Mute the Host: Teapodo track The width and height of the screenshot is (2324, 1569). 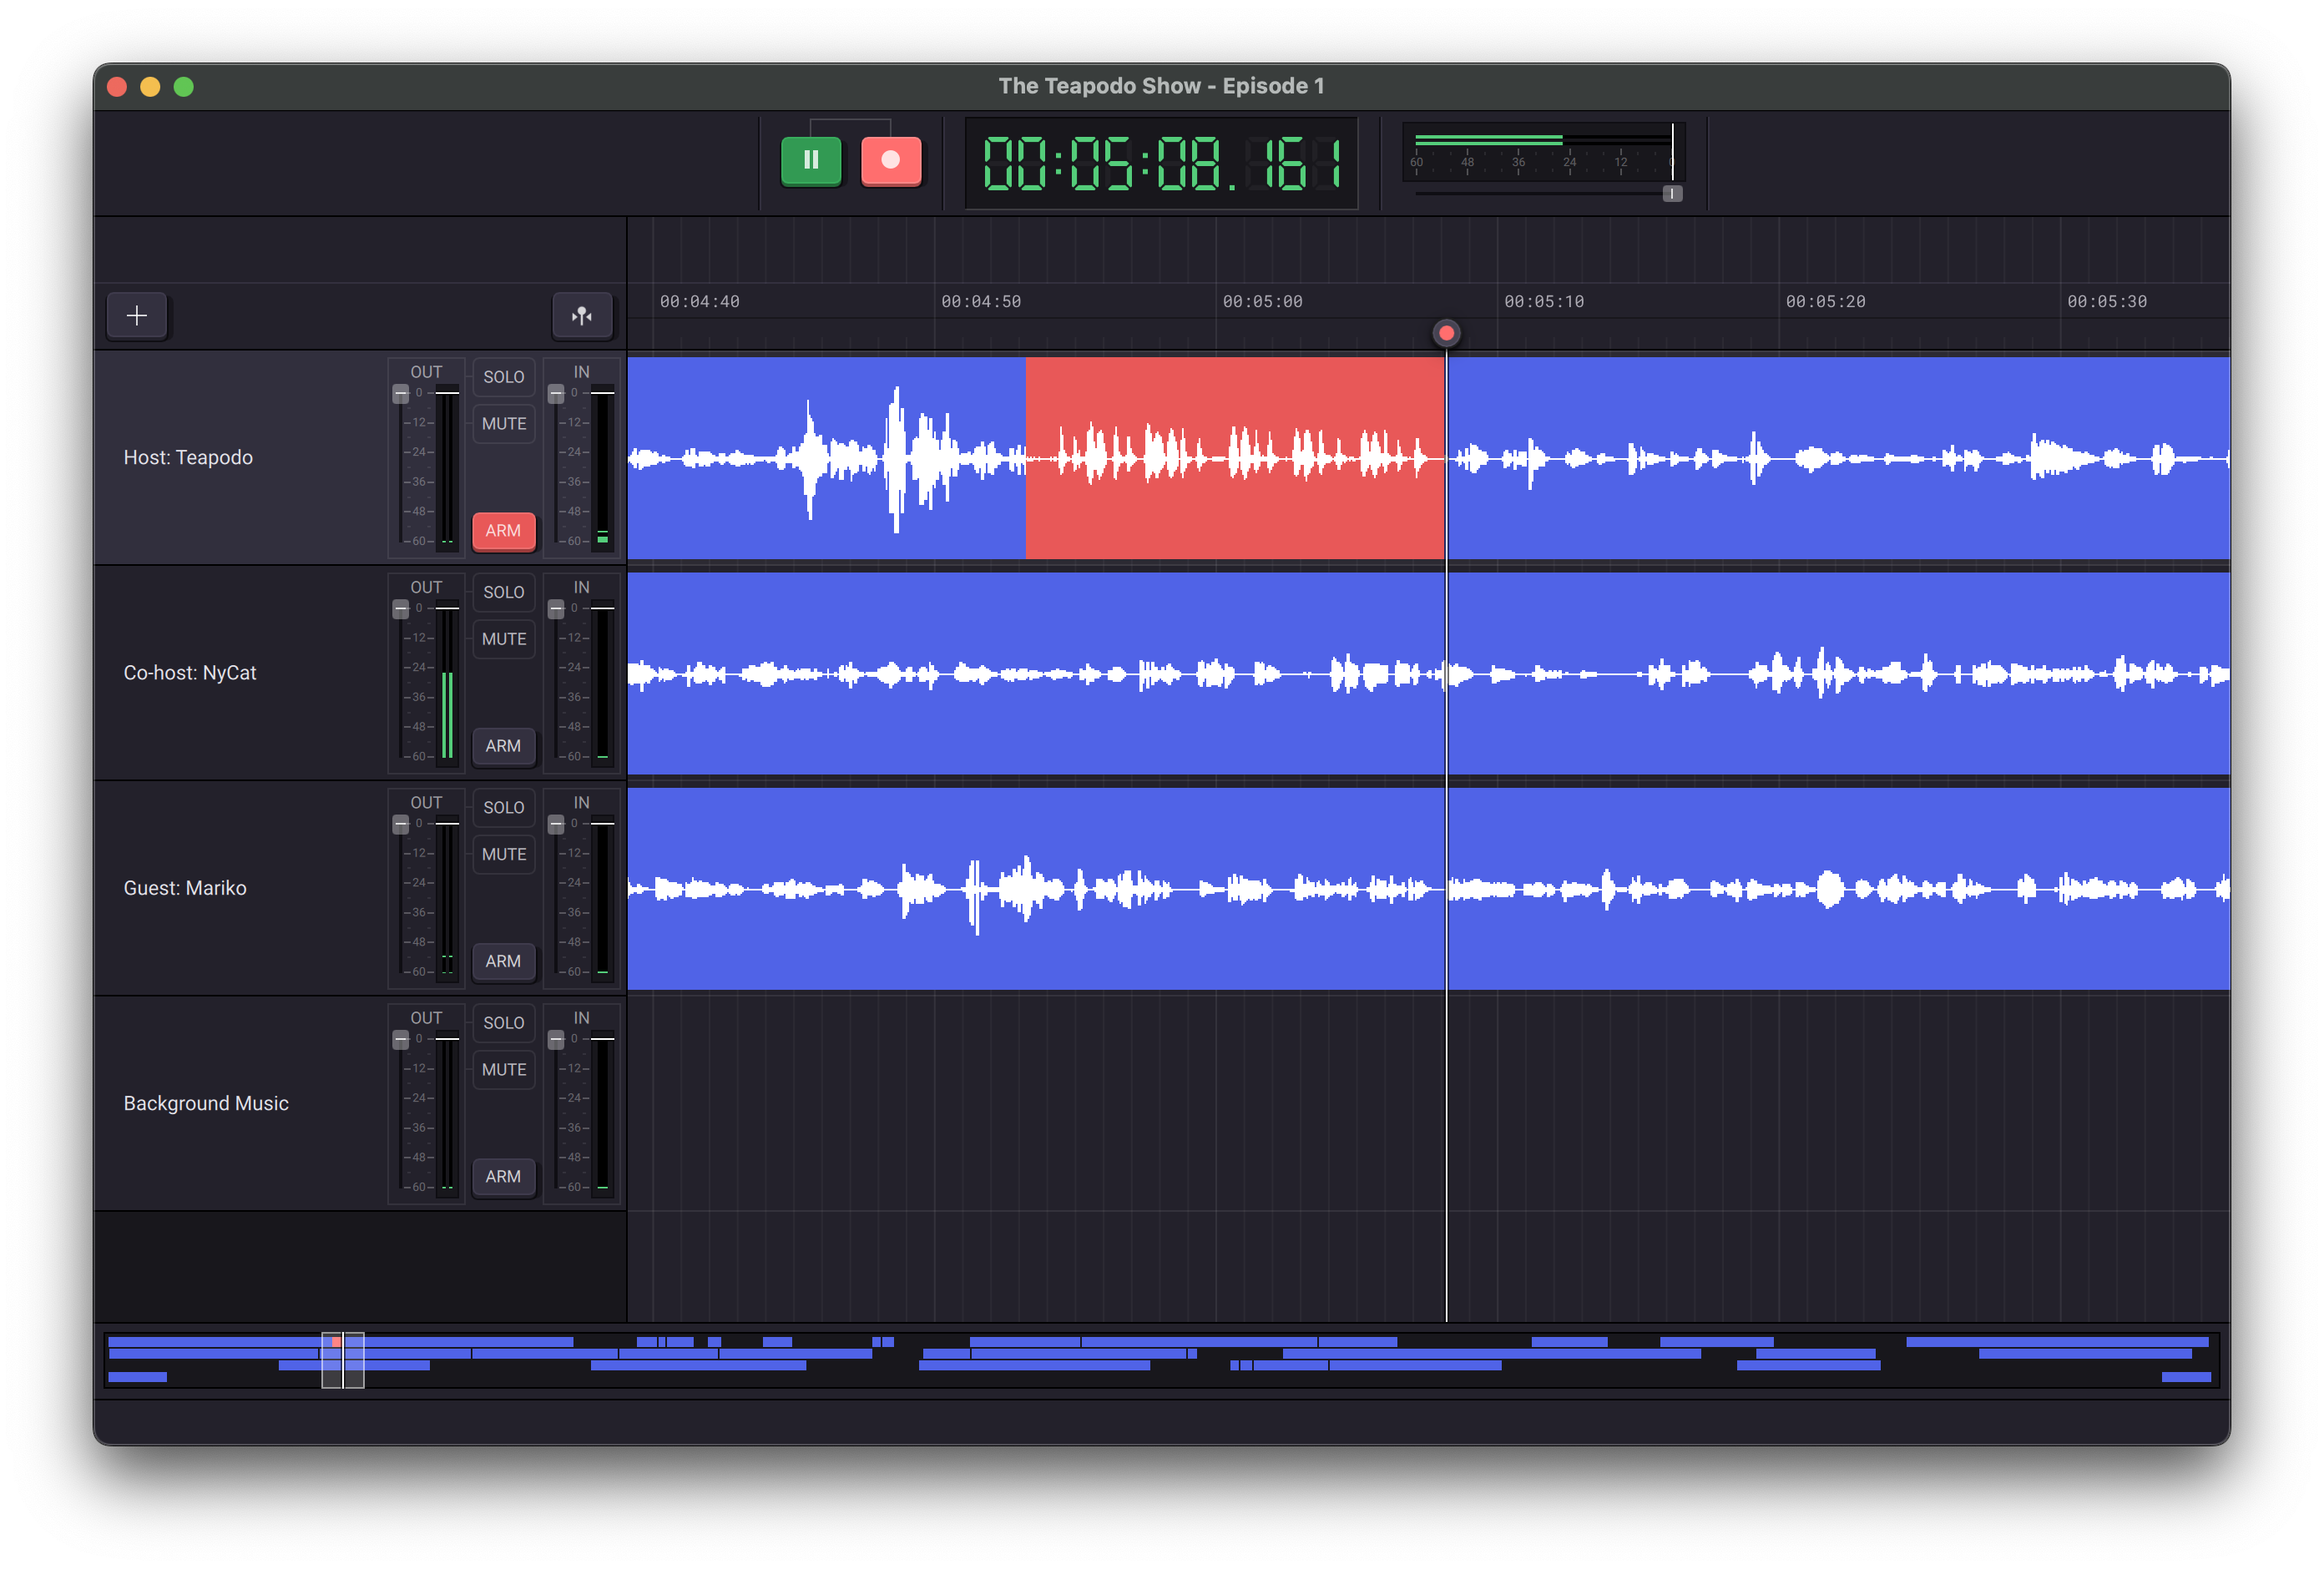click(x=503, y=424)
